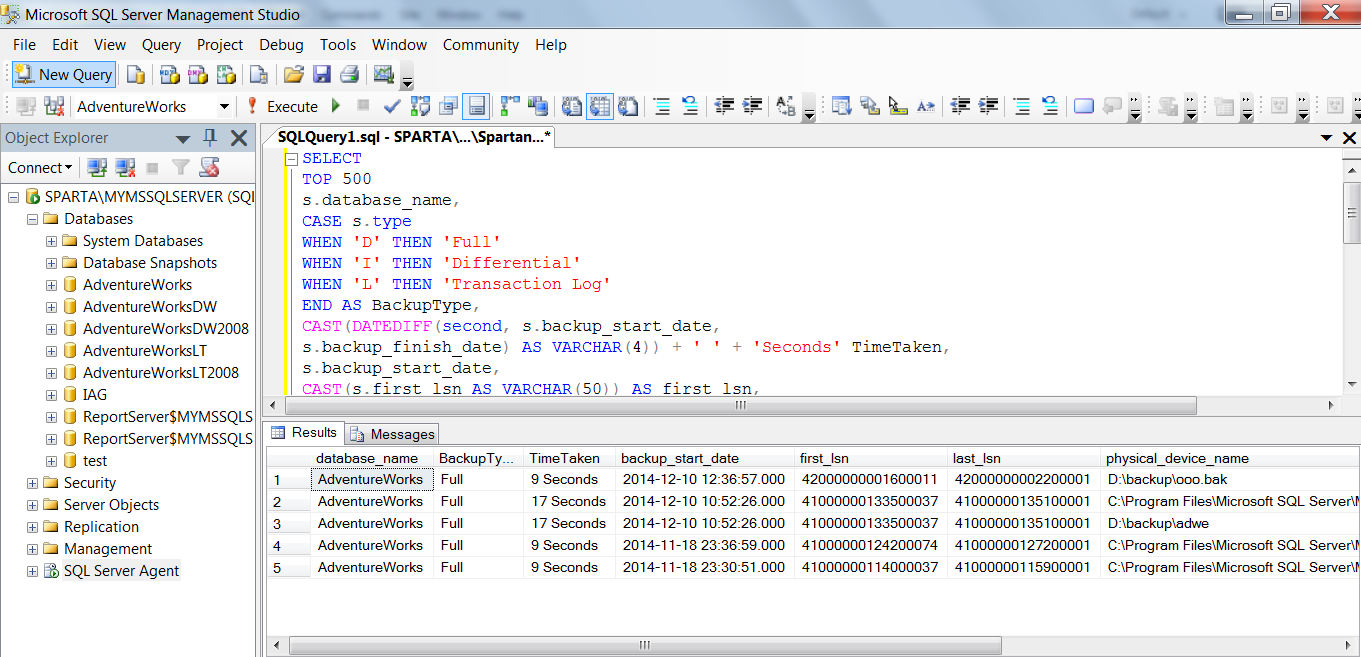Screen dimensions: 1361x657
Task: Click the Print icon in the toolbar
Action: pyautogui.click(x=349, y=75)
